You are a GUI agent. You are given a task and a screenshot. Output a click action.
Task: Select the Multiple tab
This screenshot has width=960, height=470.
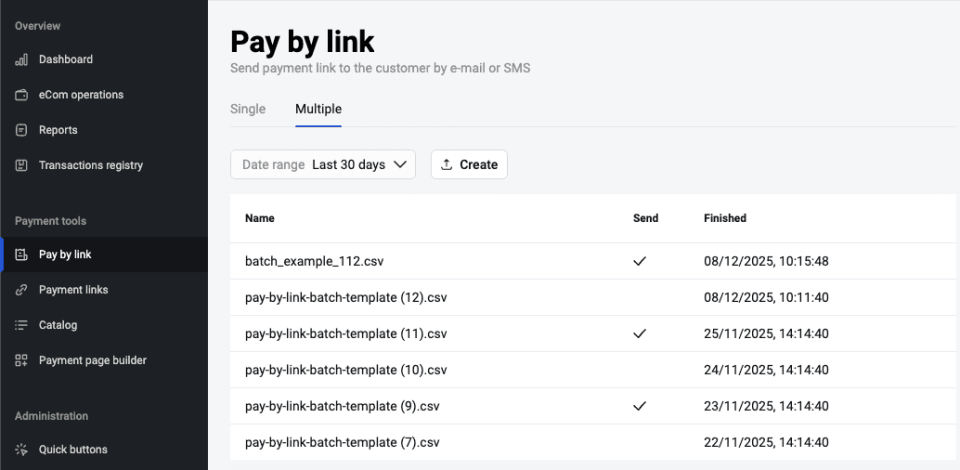318,109
